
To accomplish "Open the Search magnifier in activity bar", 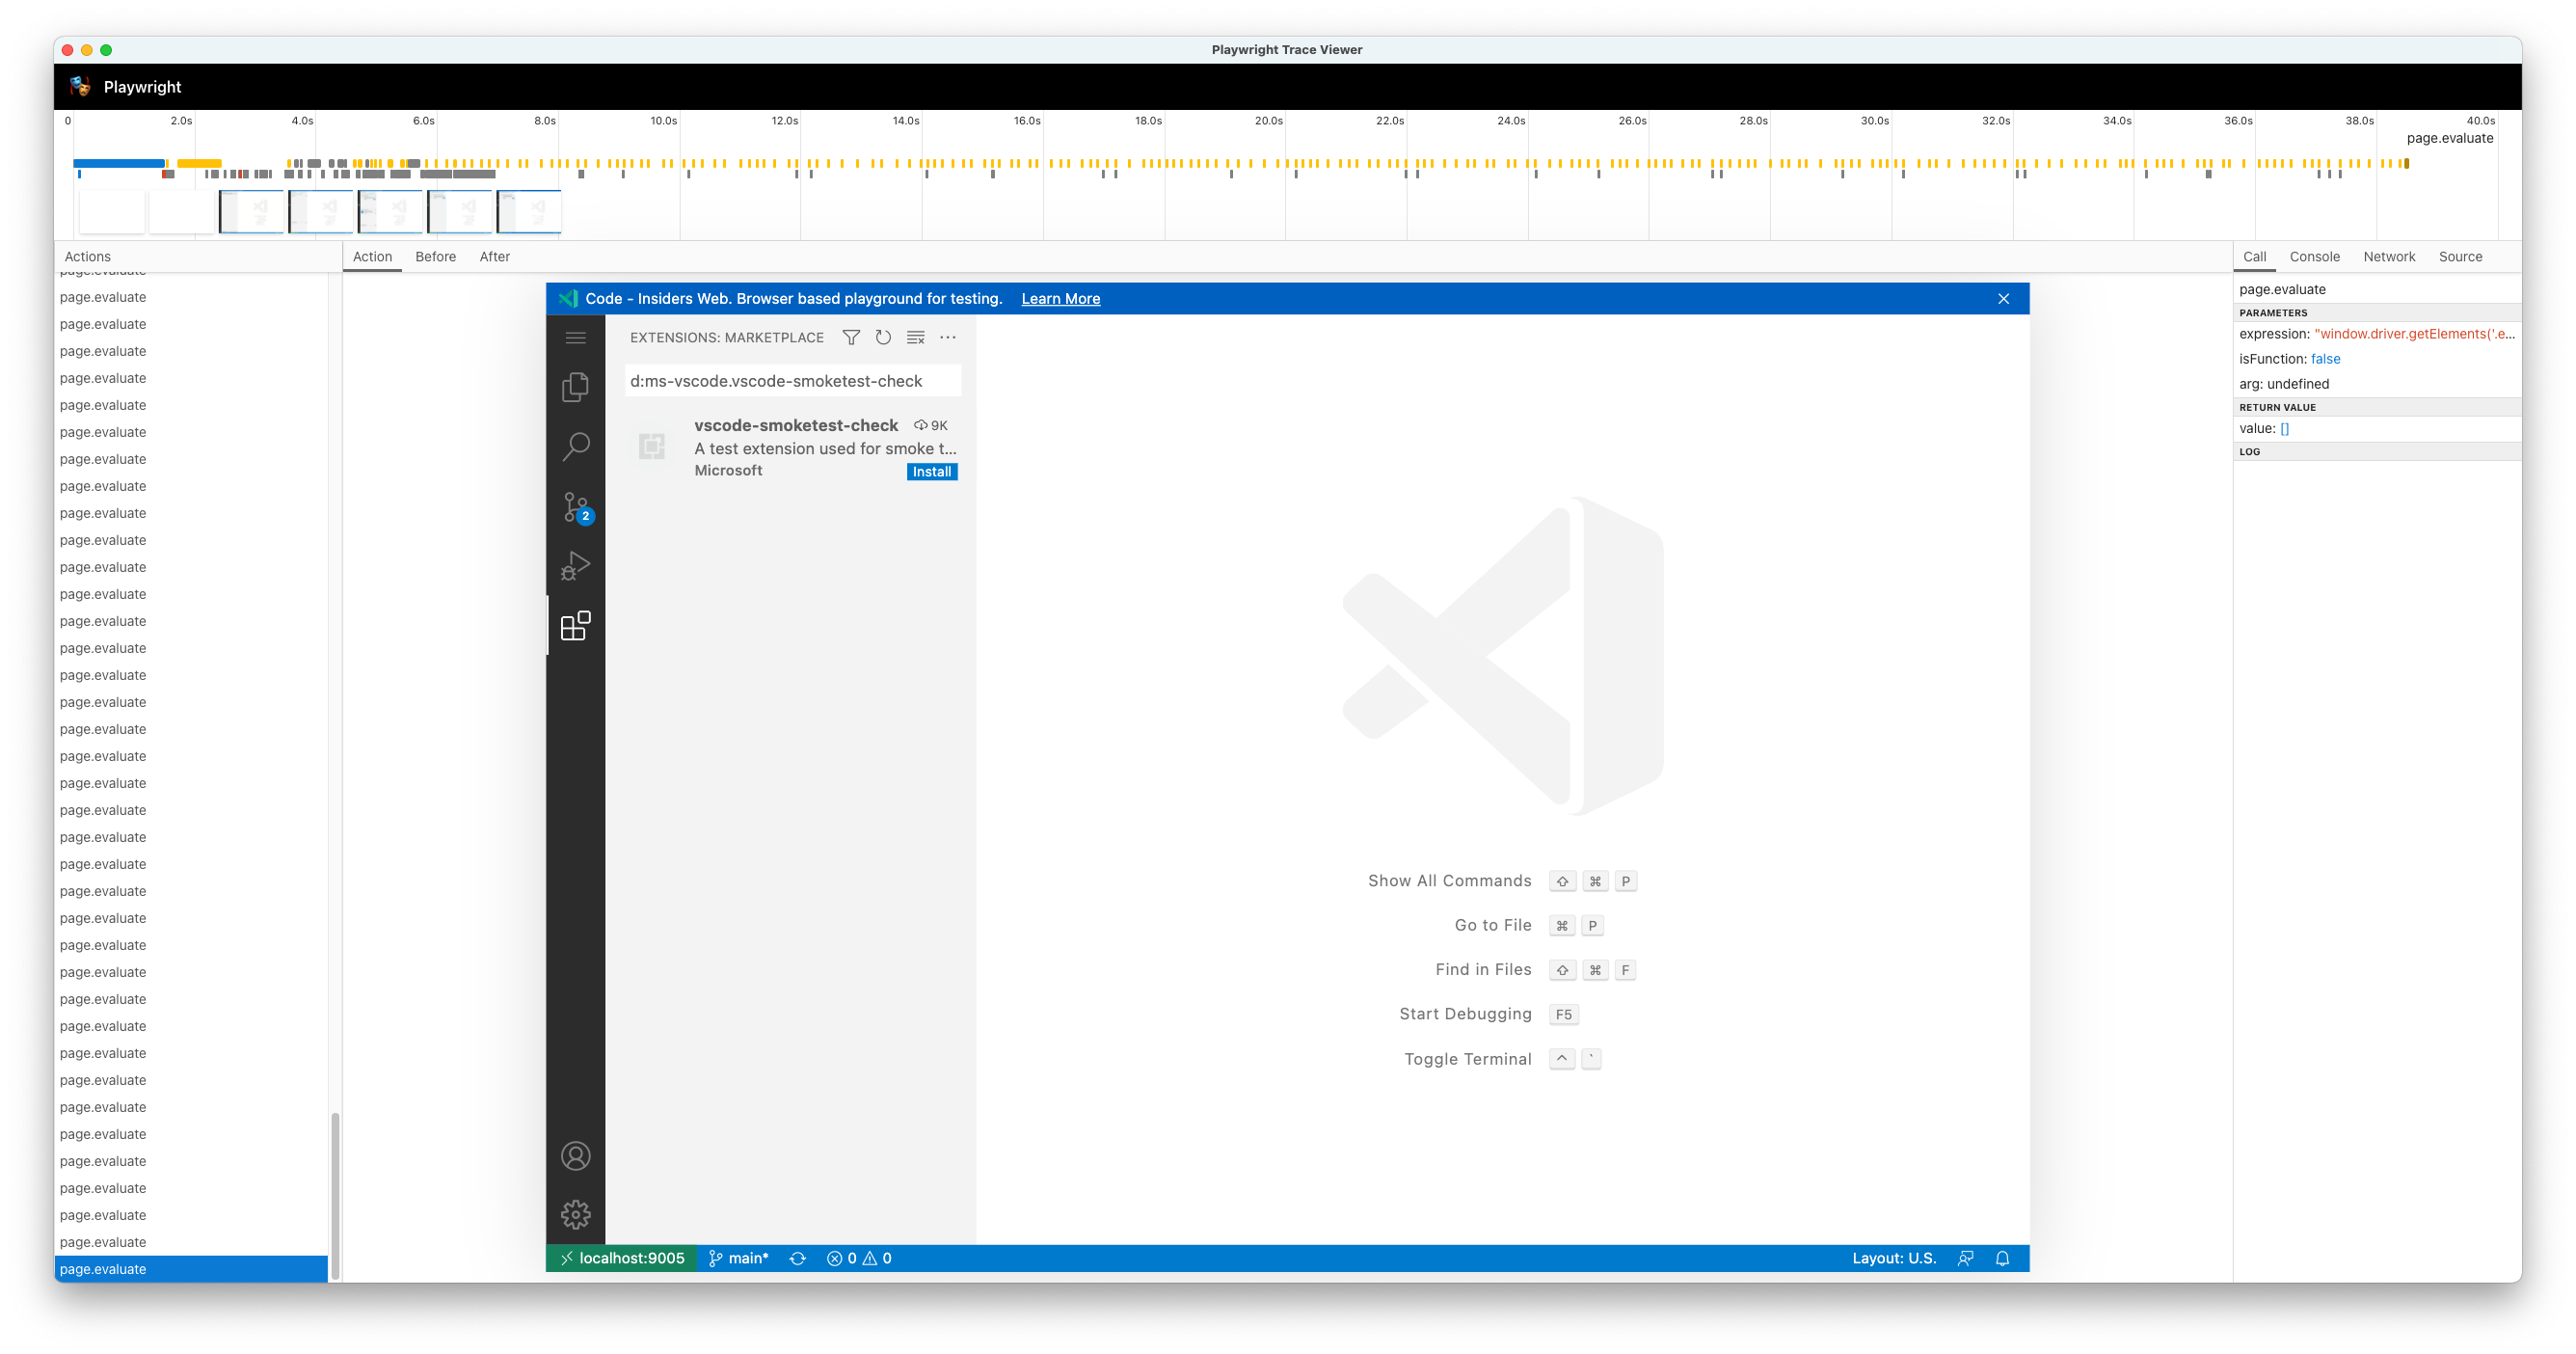I will [575, 446].
